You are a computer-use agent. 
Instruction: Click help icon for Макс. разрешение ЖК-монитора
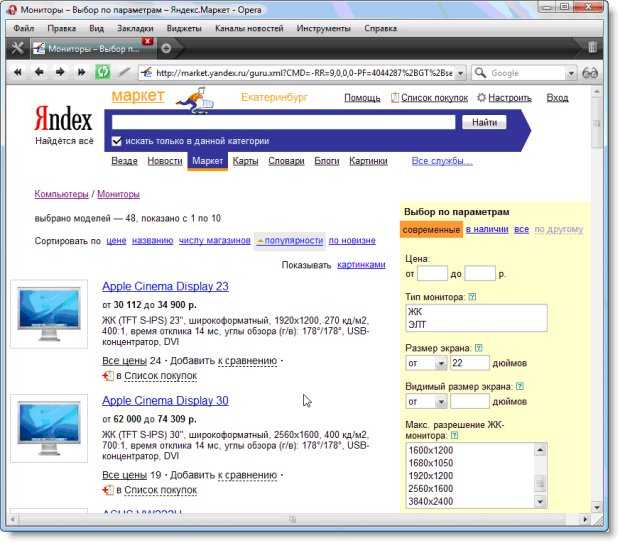point(455,435)
